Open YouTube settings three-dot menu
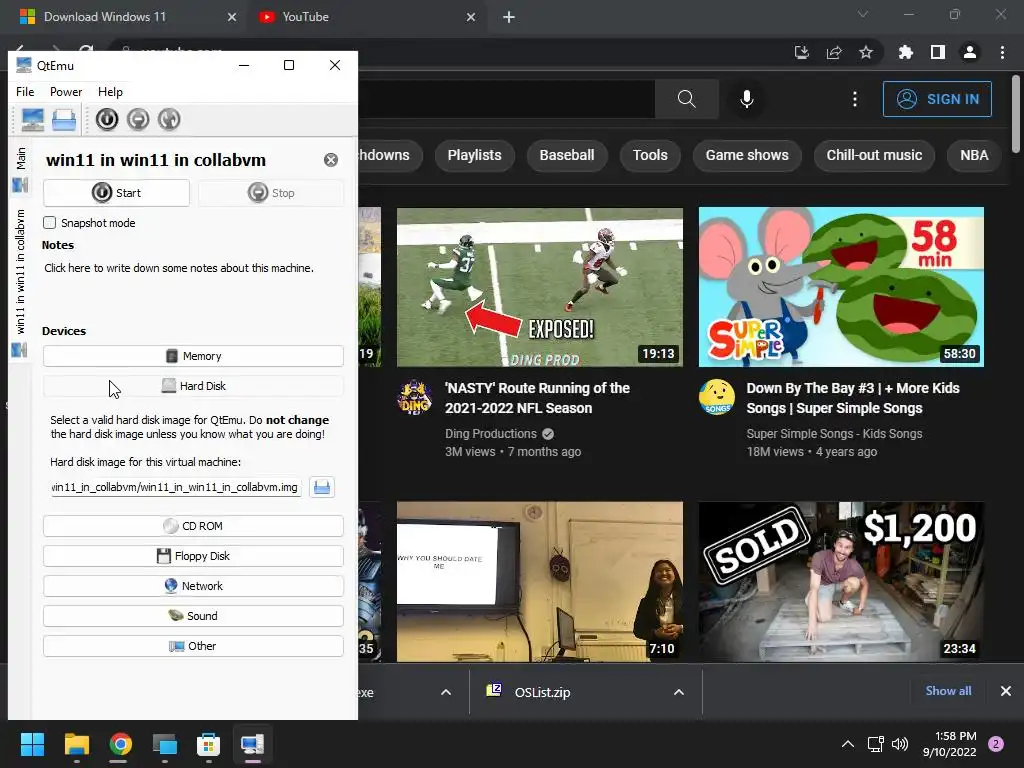Viewport: 1024px width, 768px height. pyautogui.click(x=855, y=99)
